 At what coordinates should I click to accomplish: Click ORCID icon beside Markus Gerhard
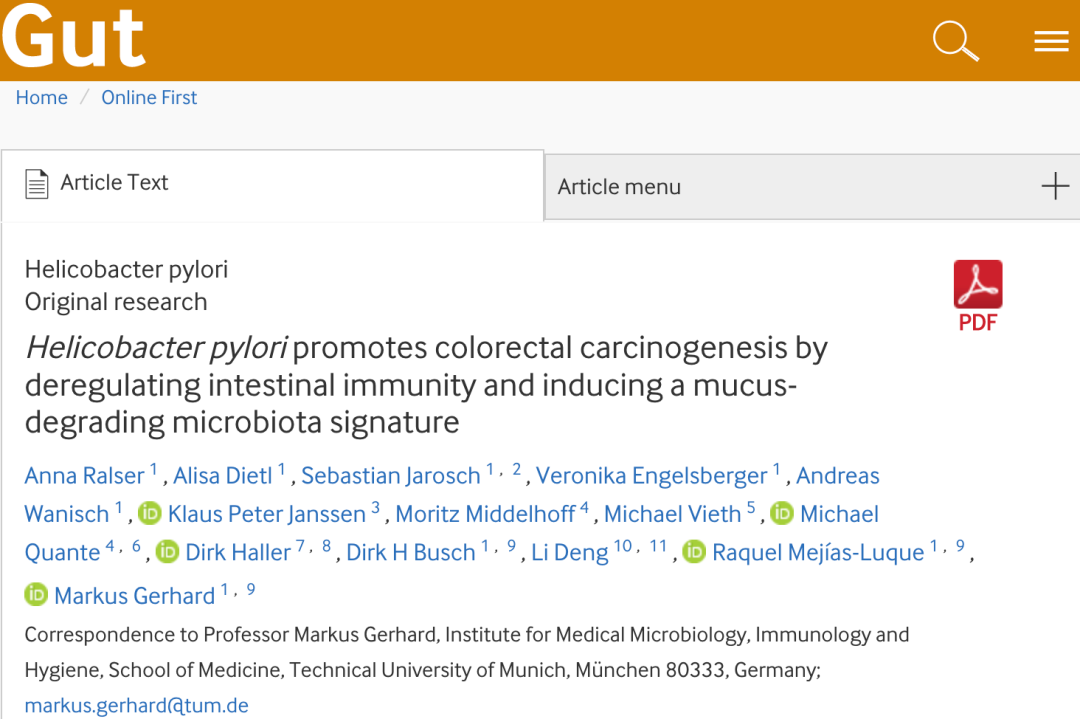(x=36, y=595)
